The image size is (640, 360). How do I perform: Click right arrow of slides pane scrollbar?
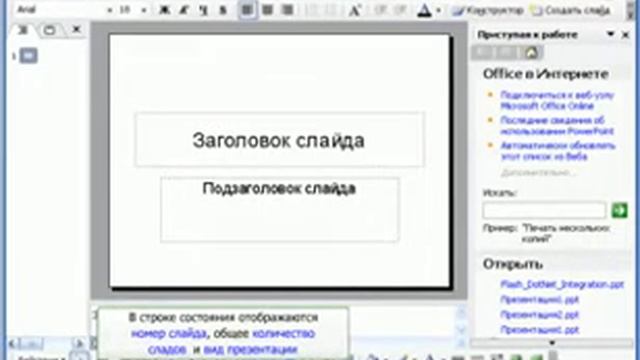point(79,344)
